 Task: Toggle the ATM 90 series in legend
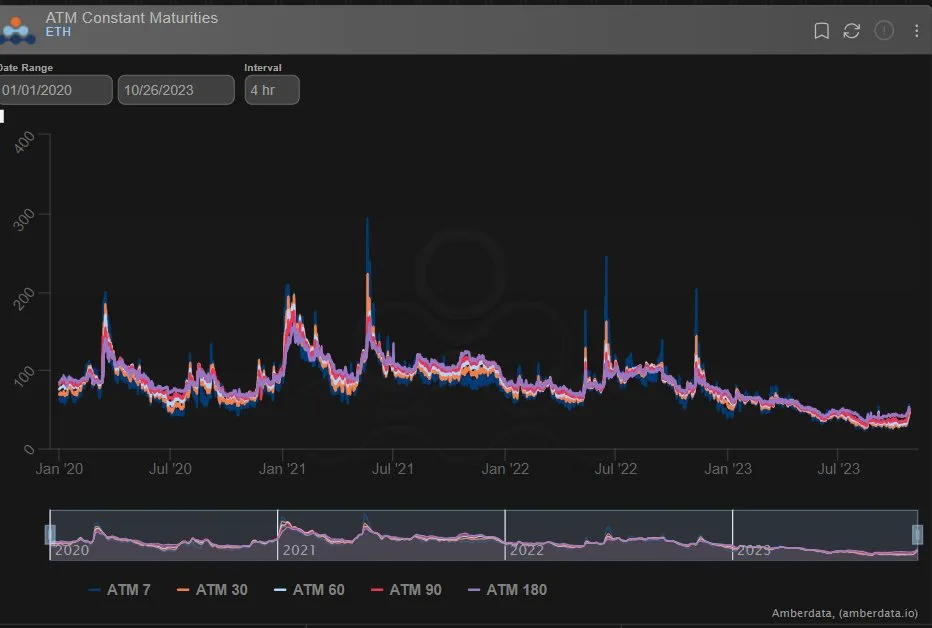coord(406,589)
